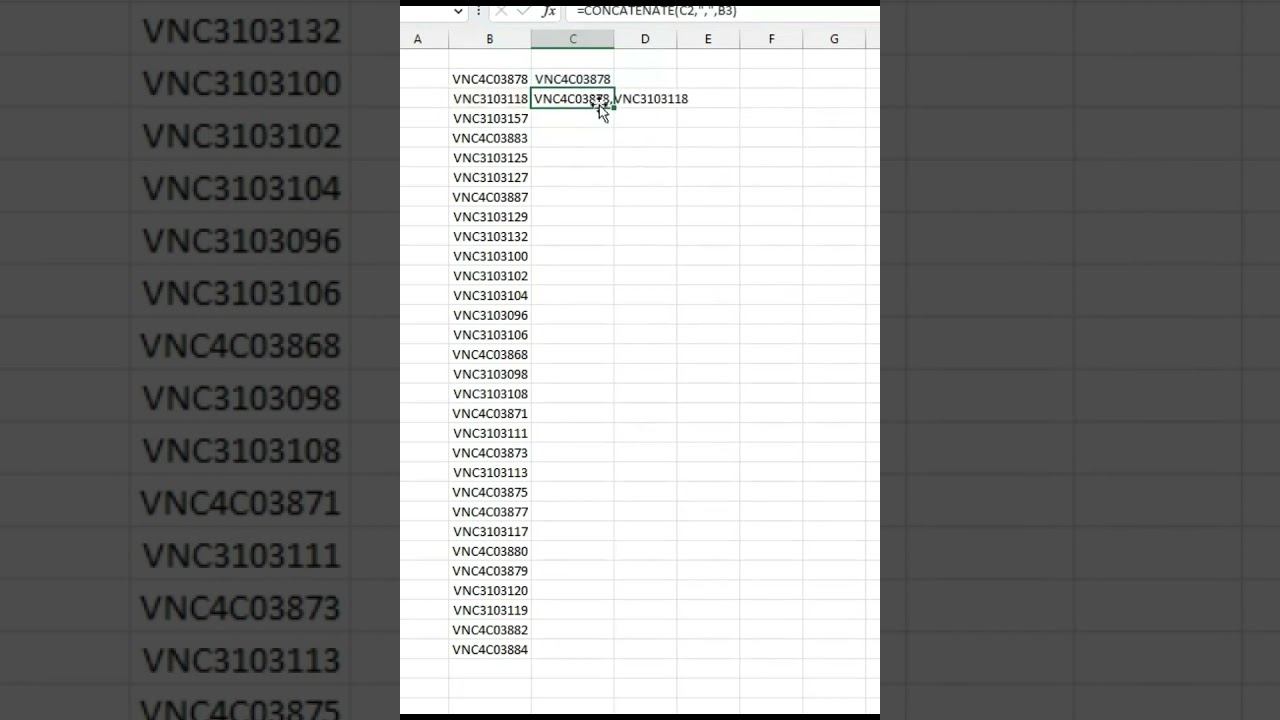Select column F header
Screen dimensions: 1280x720
tap(771, 39)
